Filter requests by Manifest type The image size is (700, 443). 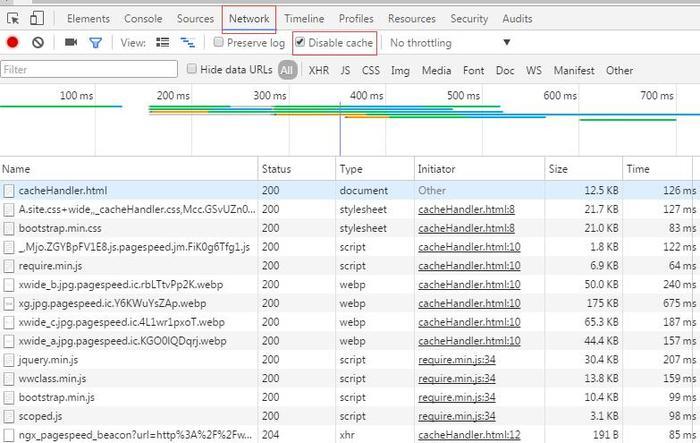click(574, 71)
